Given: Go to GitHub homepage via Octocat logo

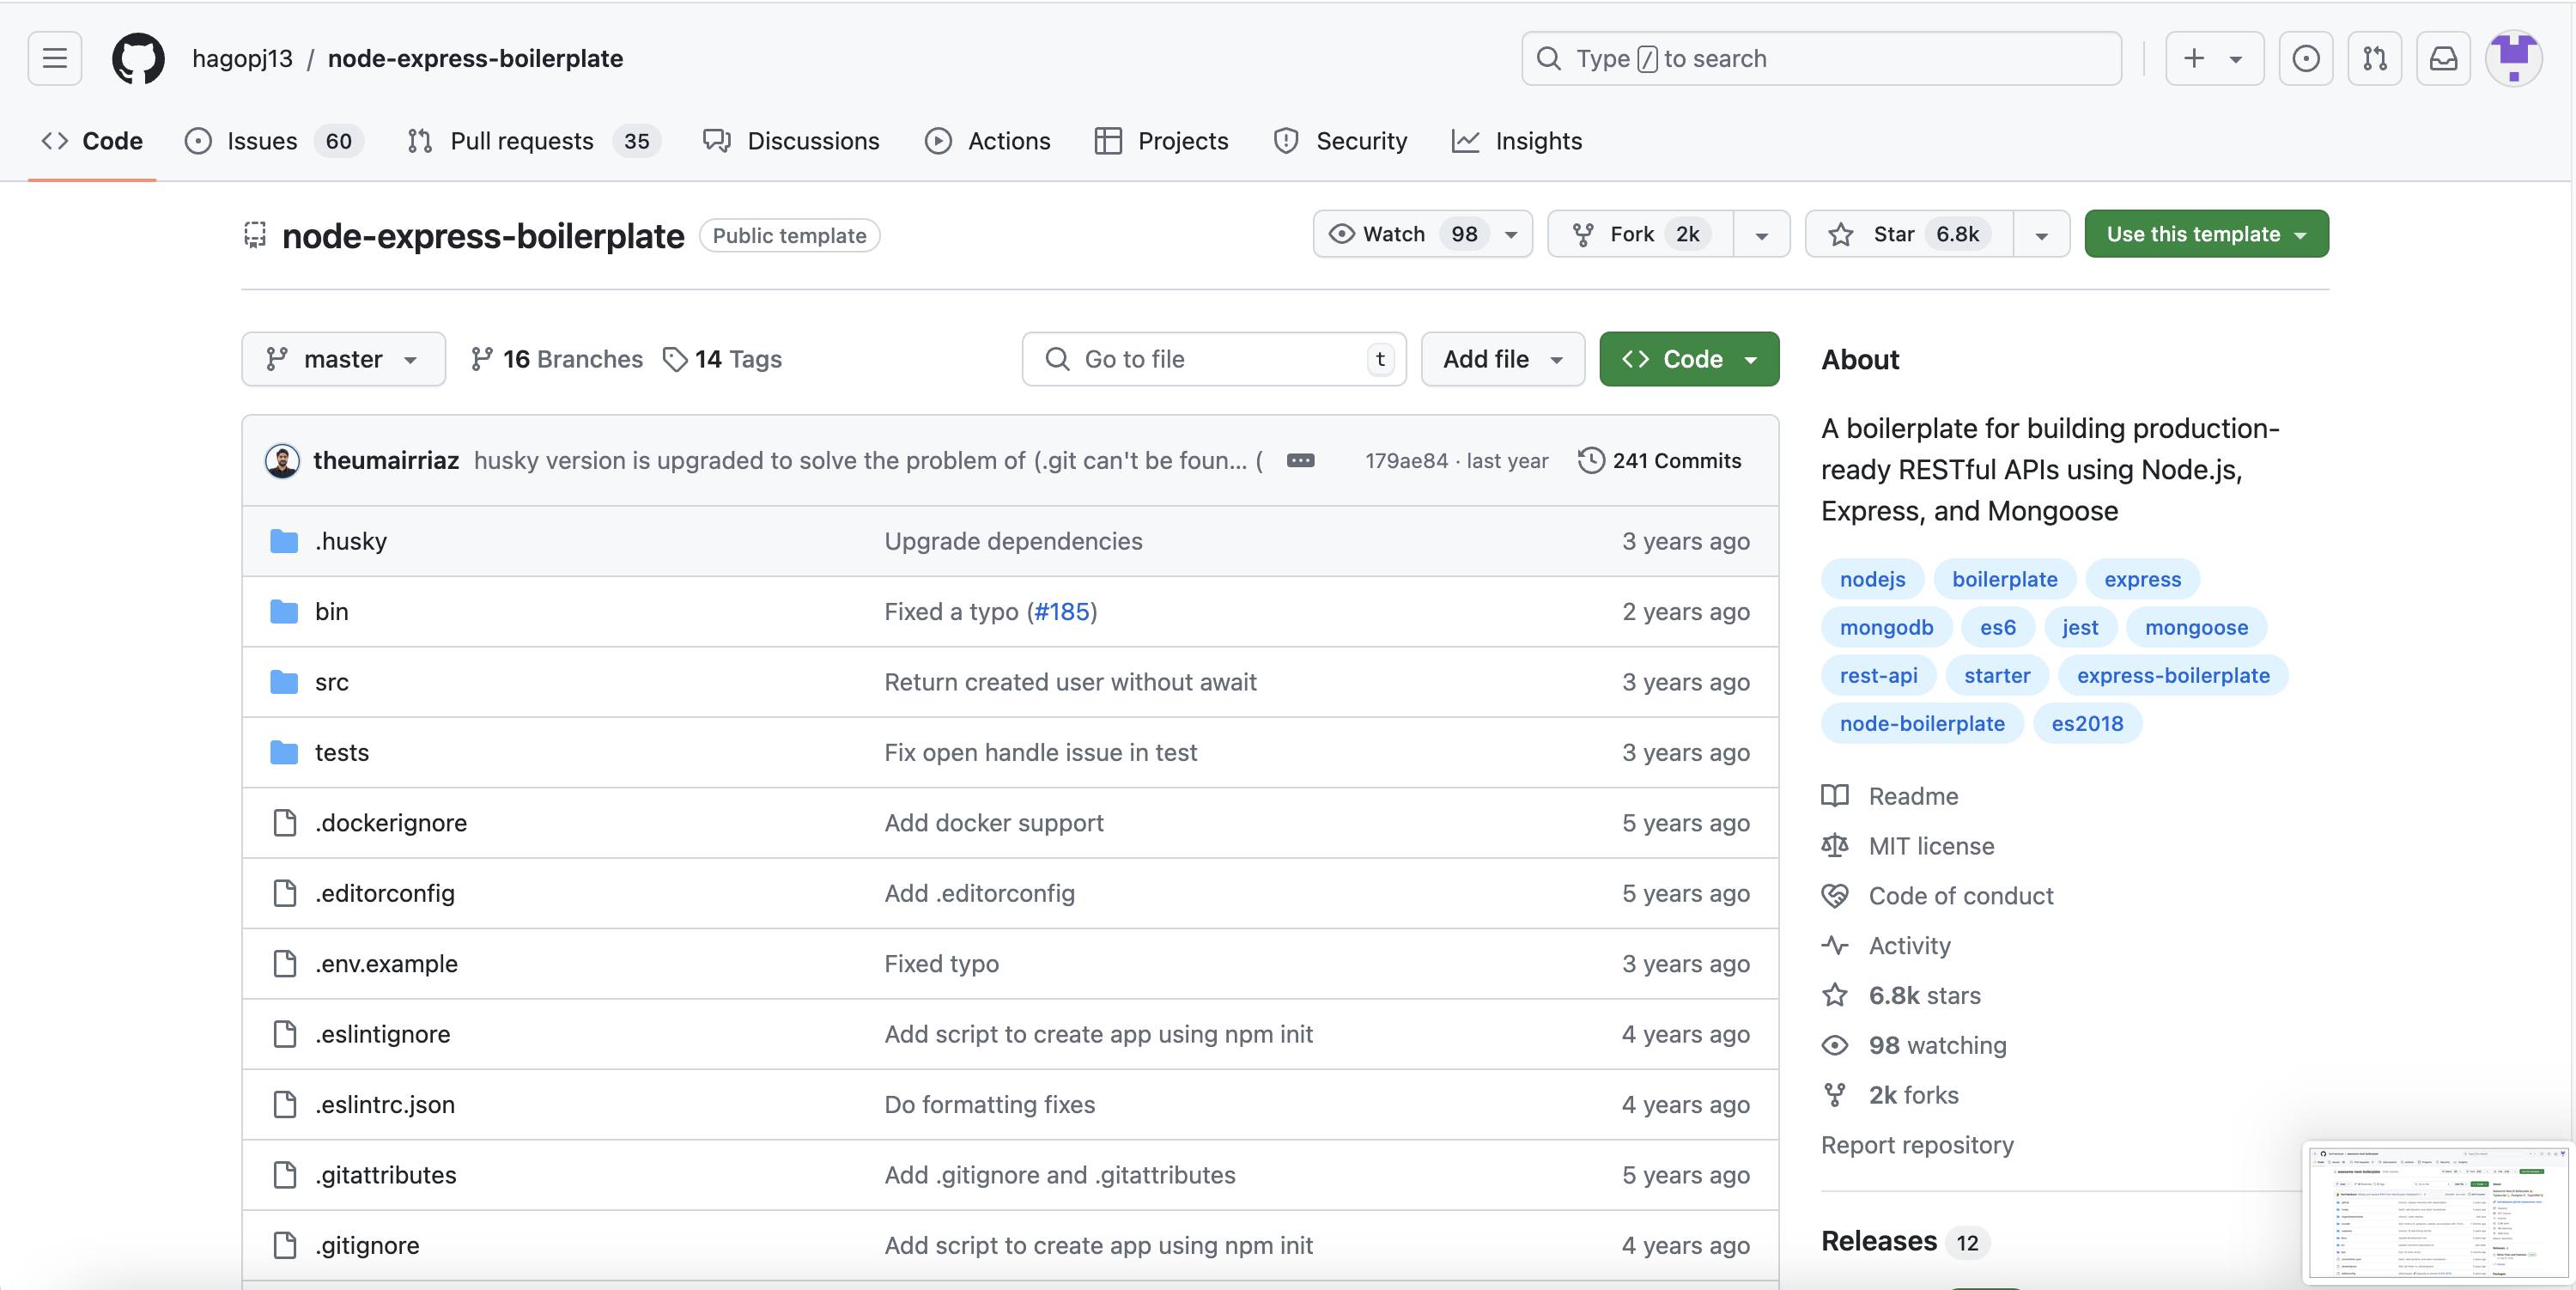Looking at the screenshot, I should (x=138, y=58).
